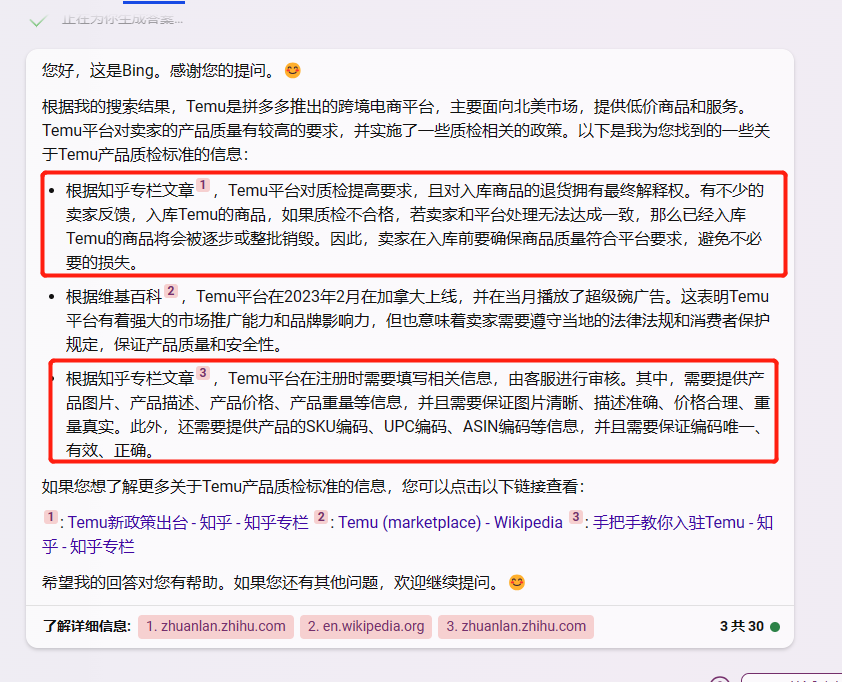Click the footnote badge 1 in references line
Viewport: 842px width, 682px height.
click(x=50, y=519)
